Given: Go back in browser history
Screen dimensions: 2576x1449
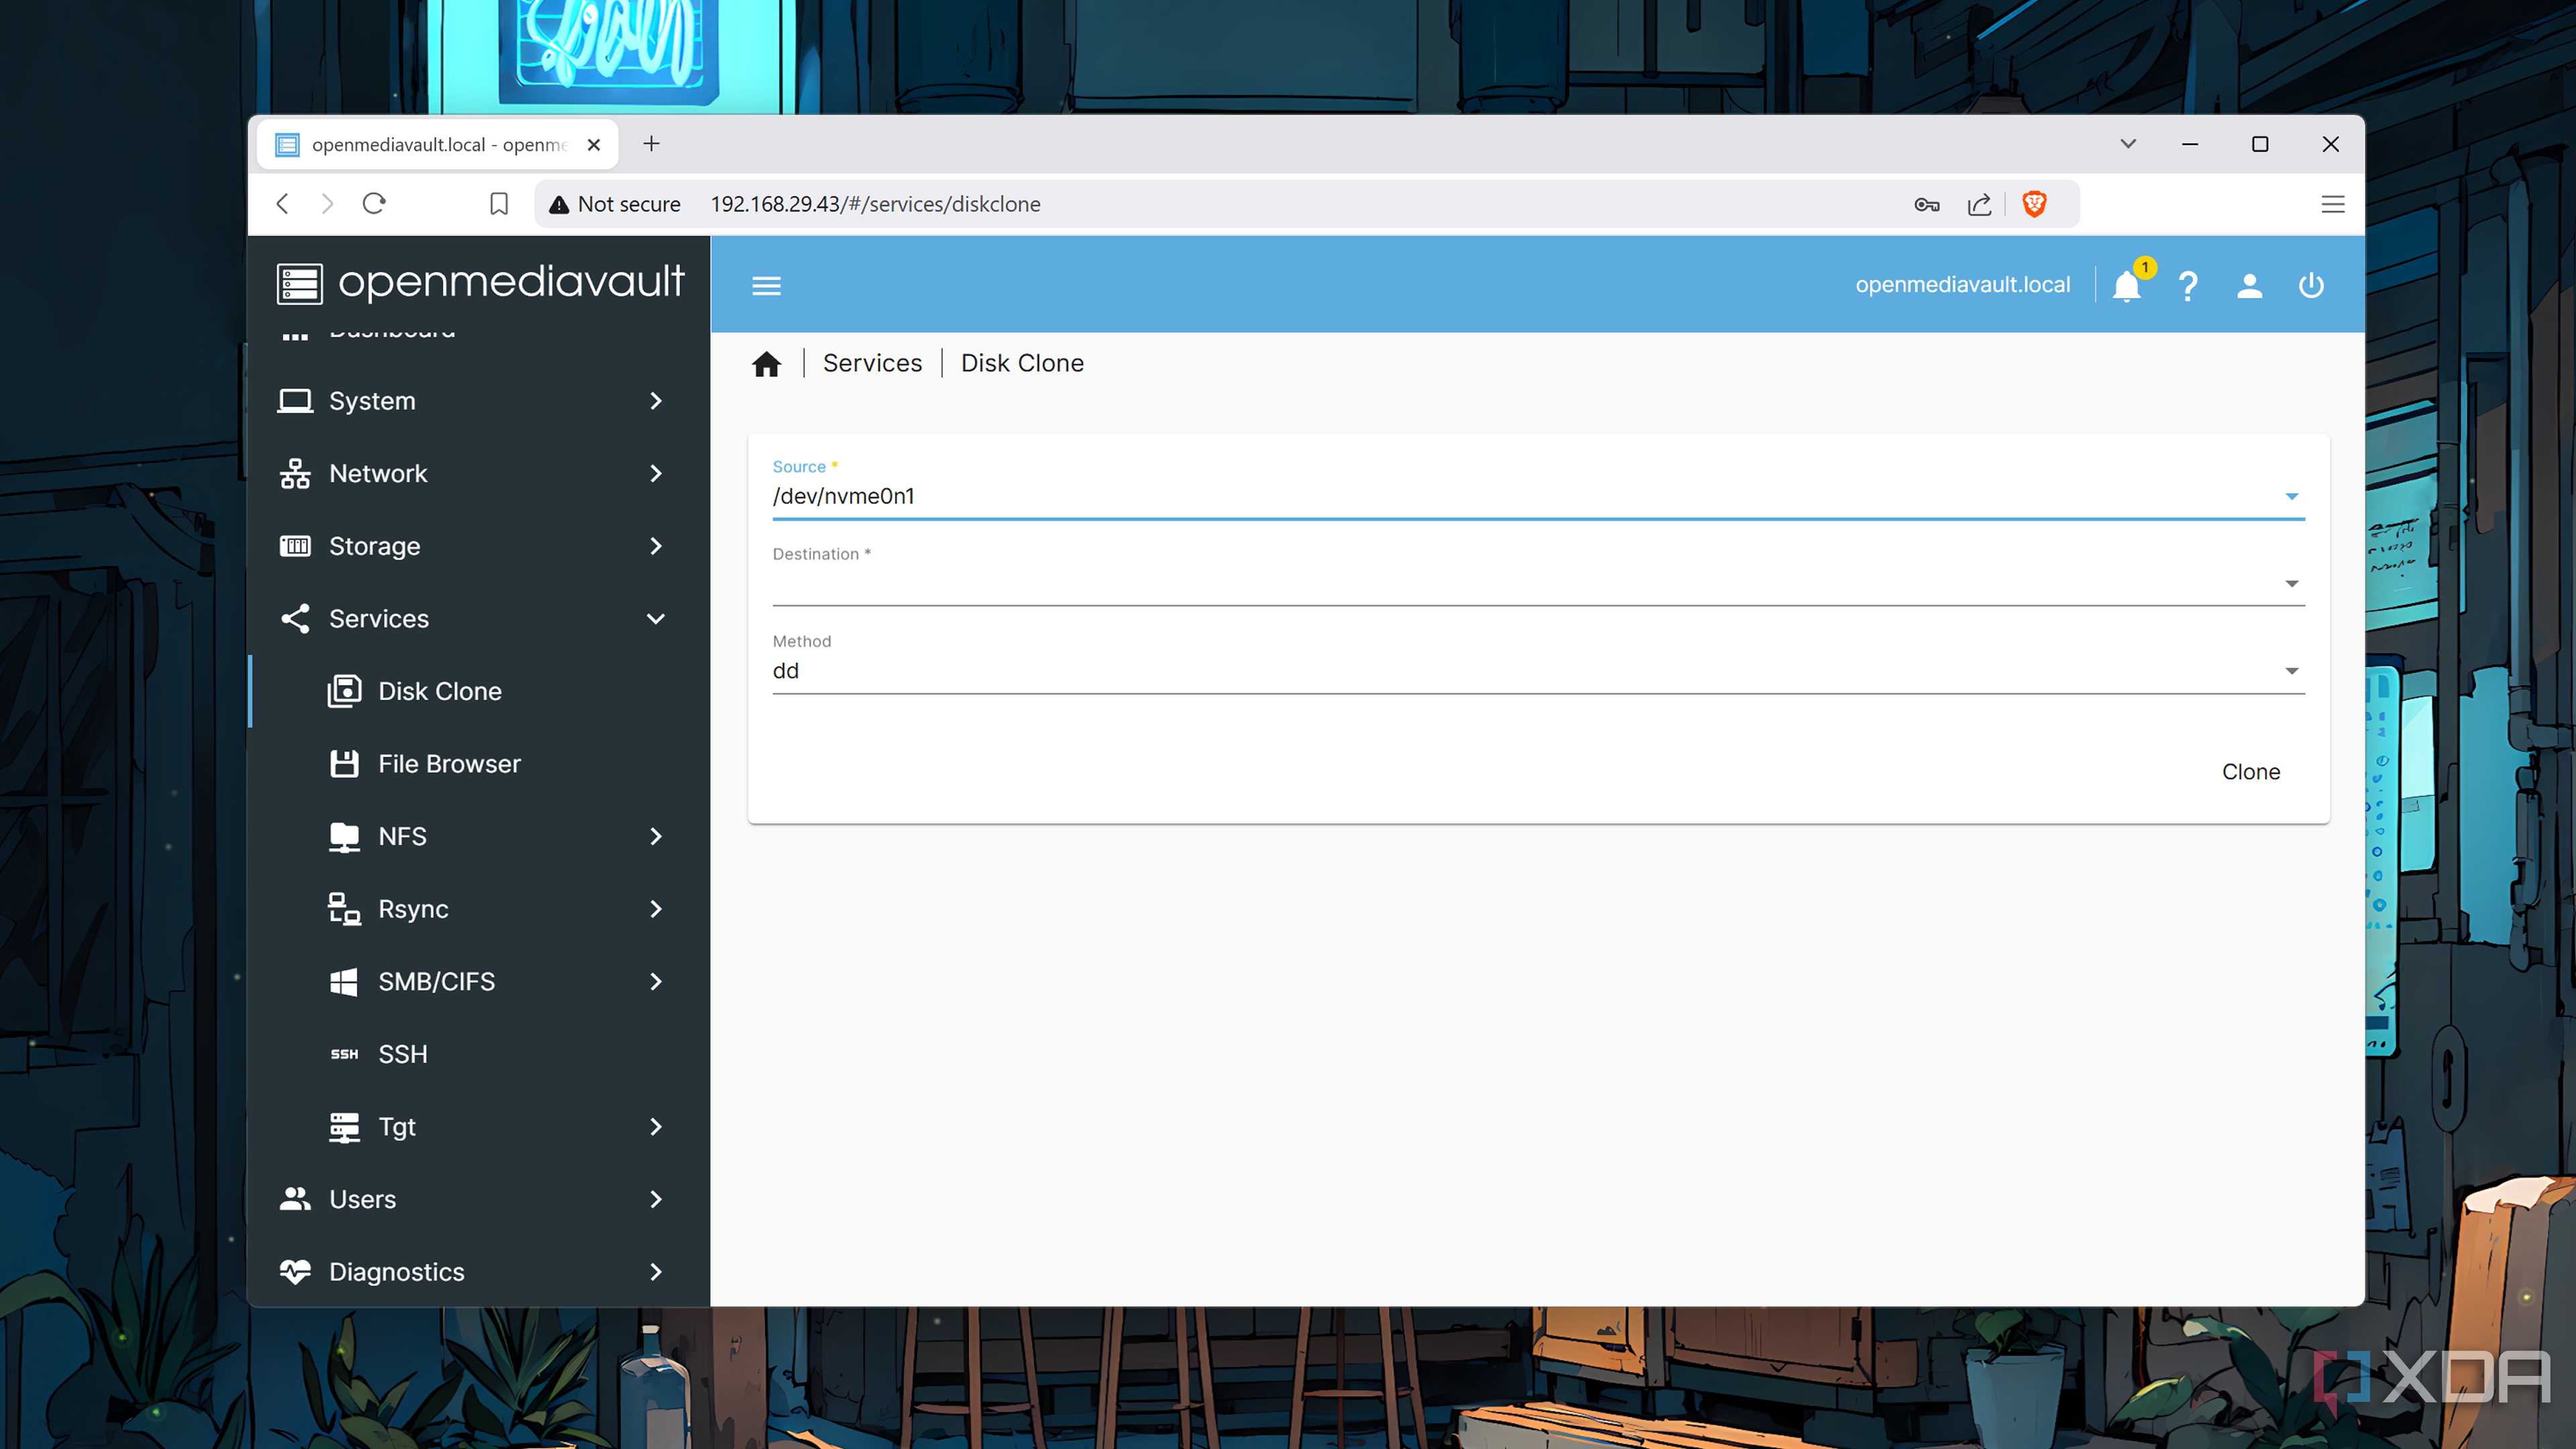Looking at the screenshot, I should (x=283, y=204).
